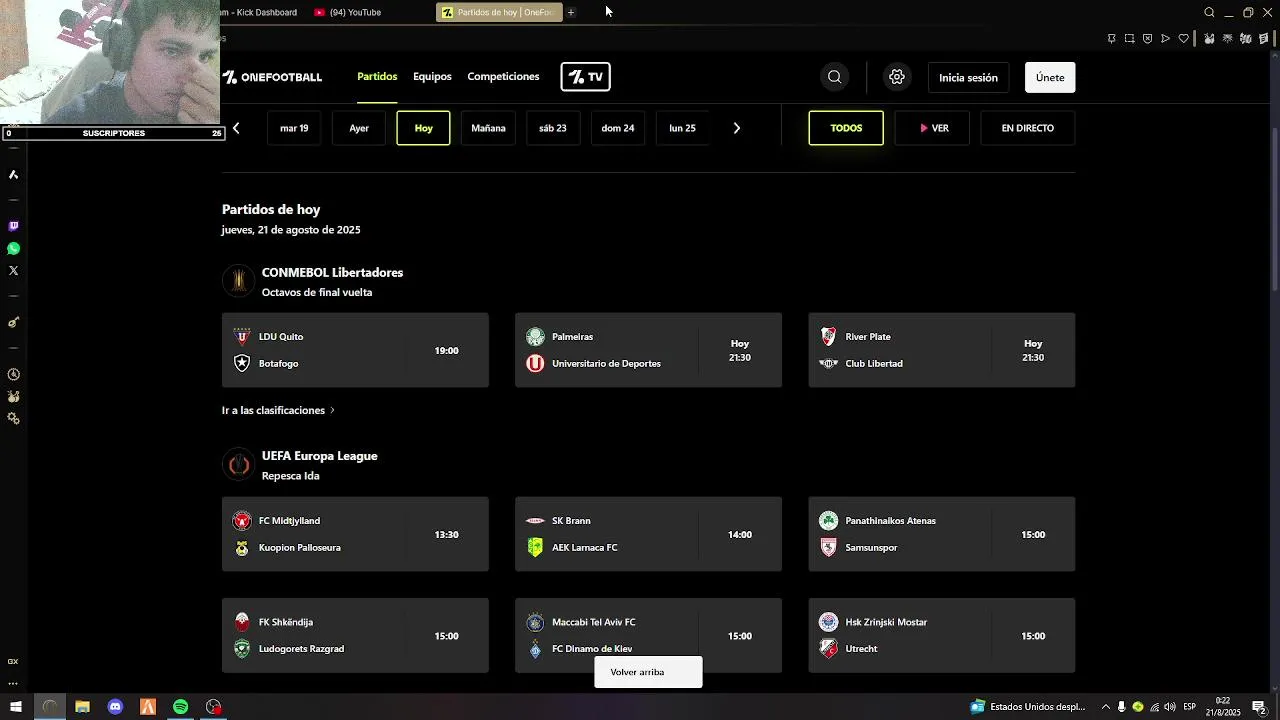Select the Mañana date
1280x720 pixels.
[488, 128]
